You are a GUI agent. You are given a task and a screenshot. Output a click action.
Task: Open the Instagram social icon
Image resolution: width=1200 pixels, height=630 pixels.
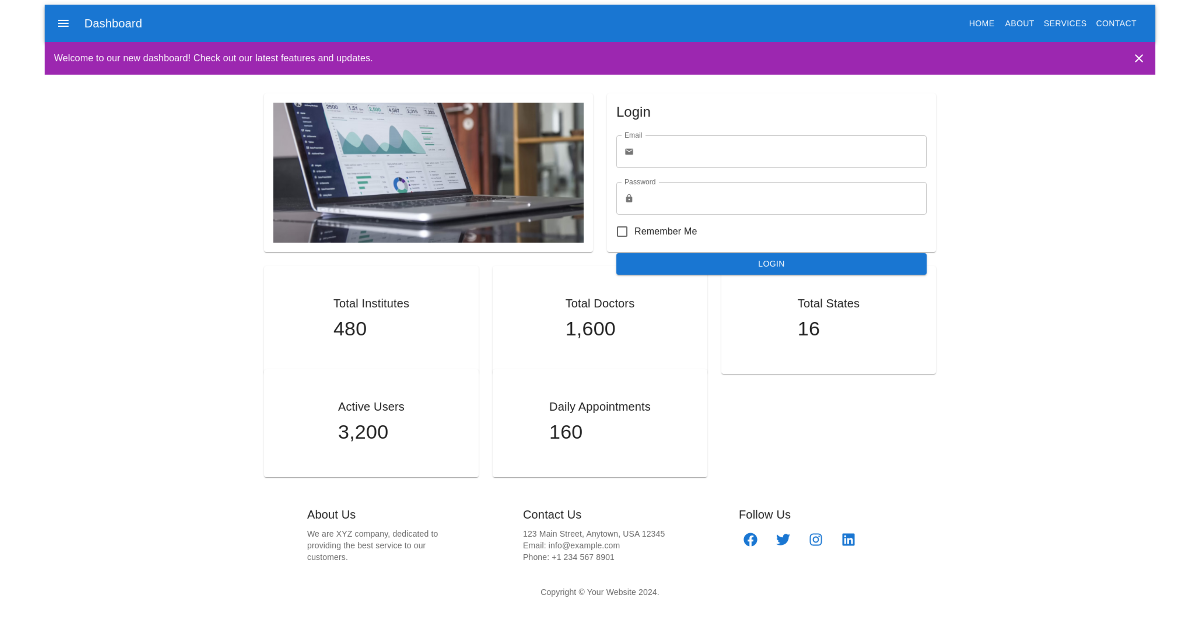click(816, 539)
